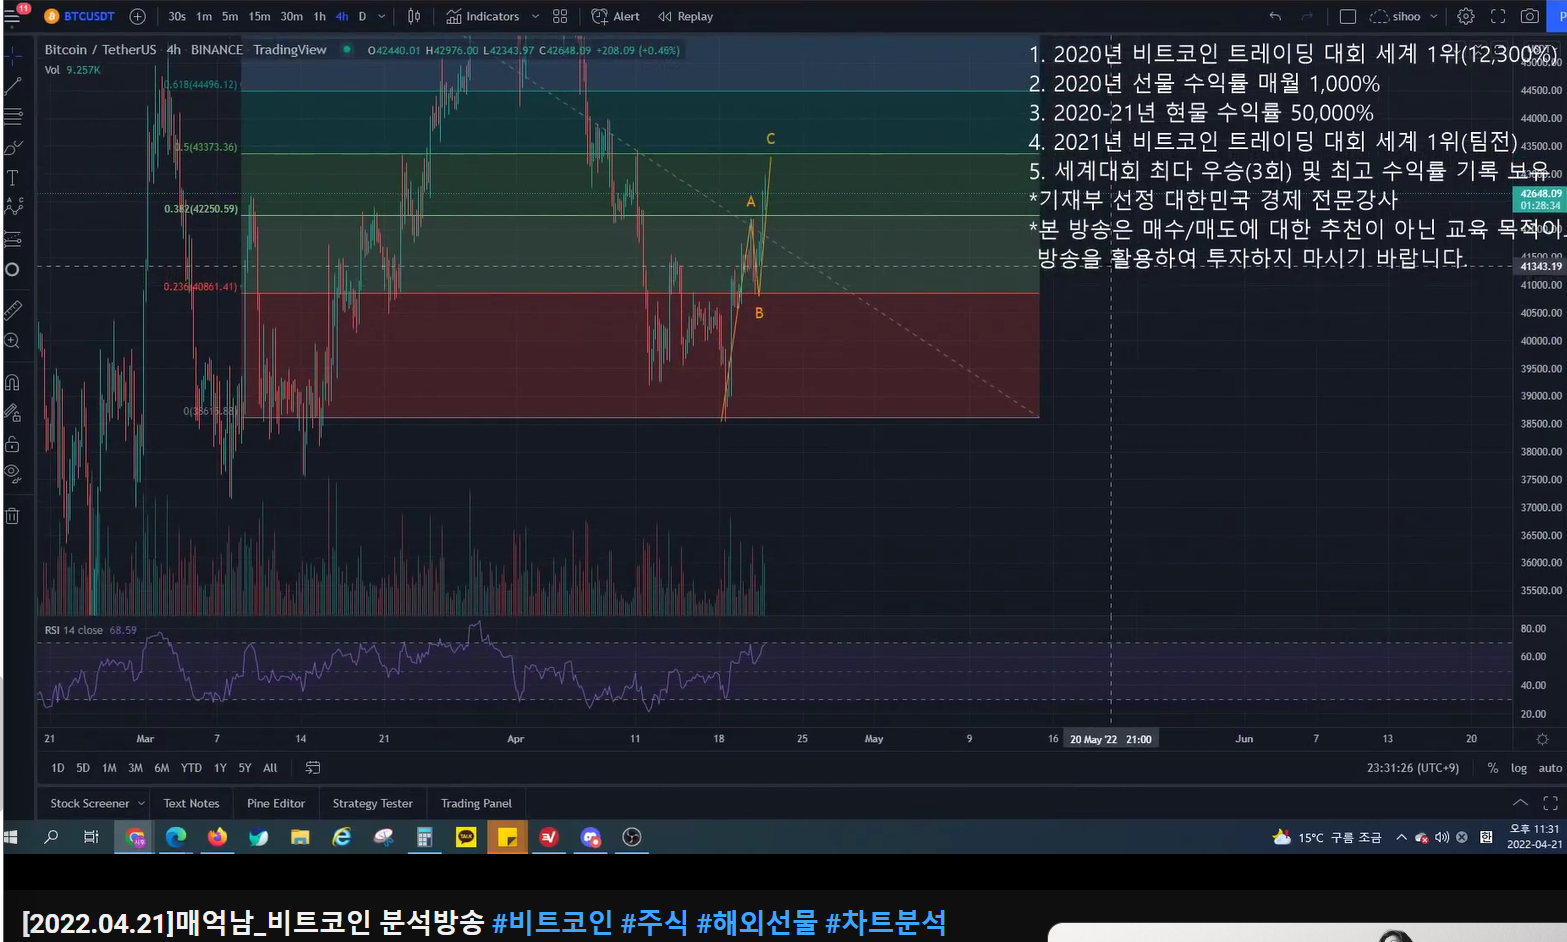Start bar Replay mode
Viewport: 1567px width, 942px height.
686,16
